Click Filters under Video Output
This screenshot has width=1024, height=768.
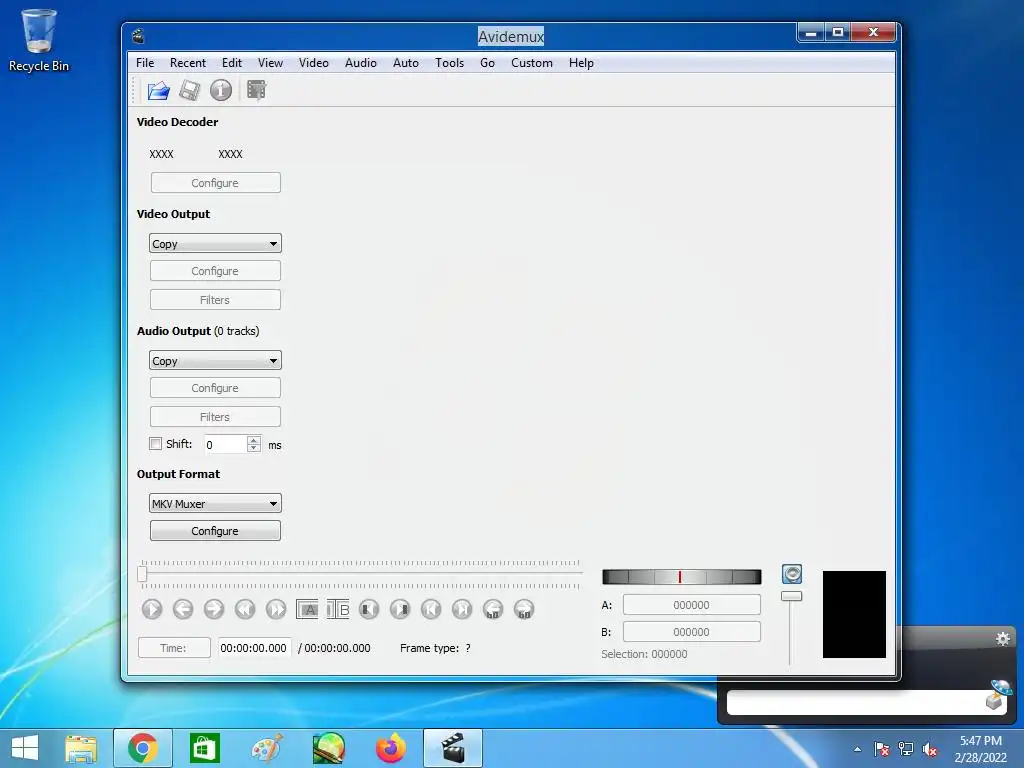click(216, 300)
